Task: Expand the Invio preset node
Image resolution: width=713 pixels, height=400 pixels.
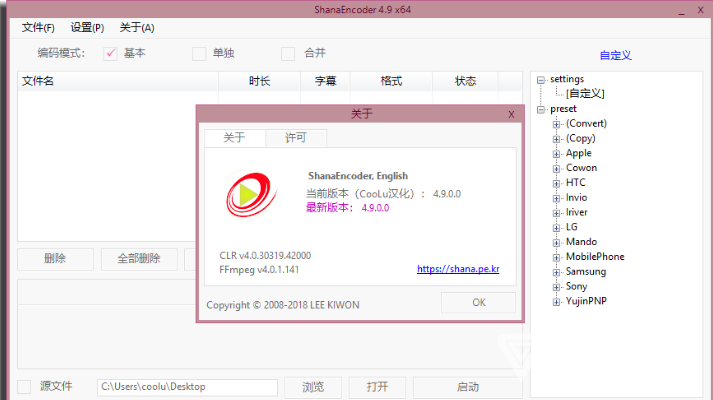Action: [556, 198]
